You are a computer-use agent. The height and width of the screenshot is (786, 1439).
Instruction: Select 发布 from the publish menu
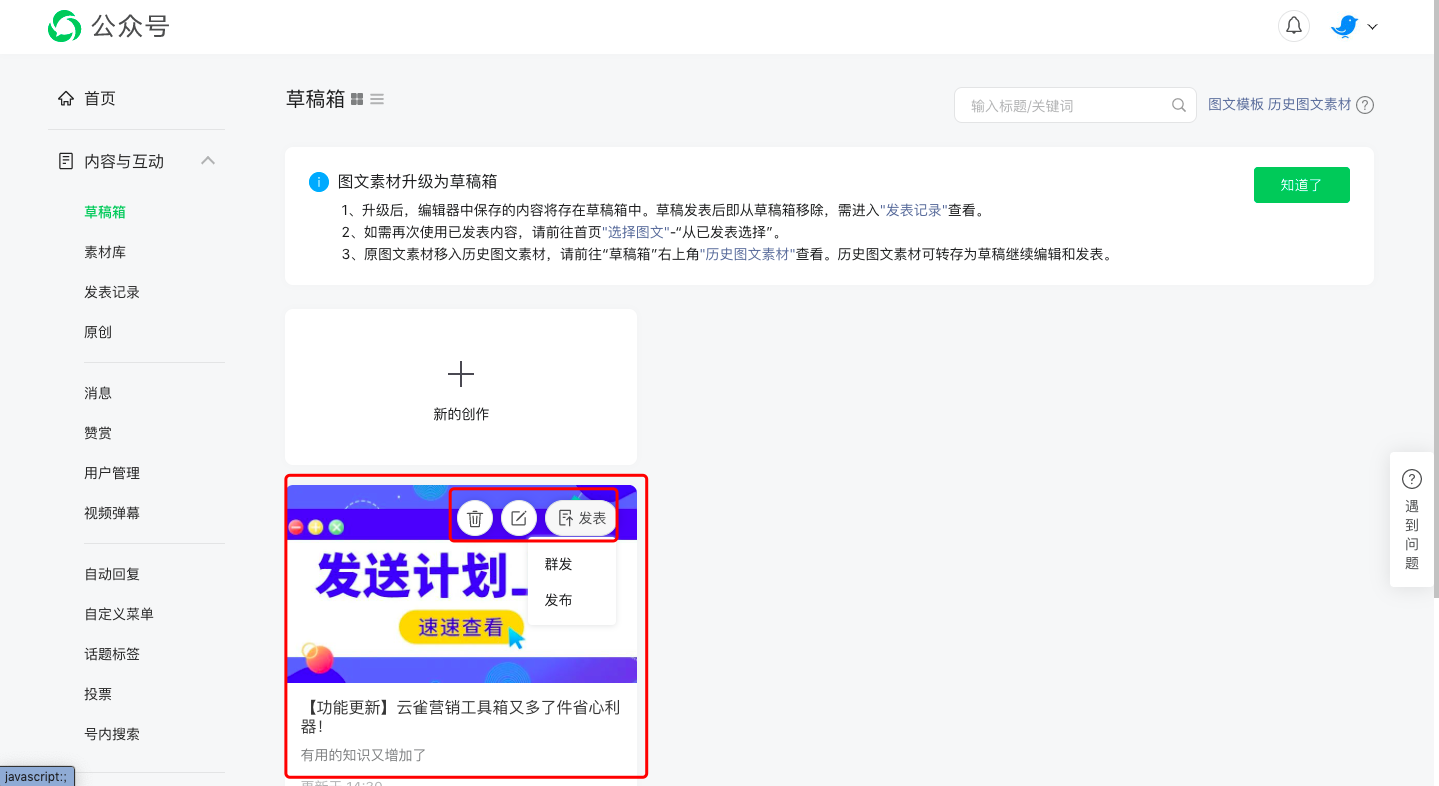558,600
